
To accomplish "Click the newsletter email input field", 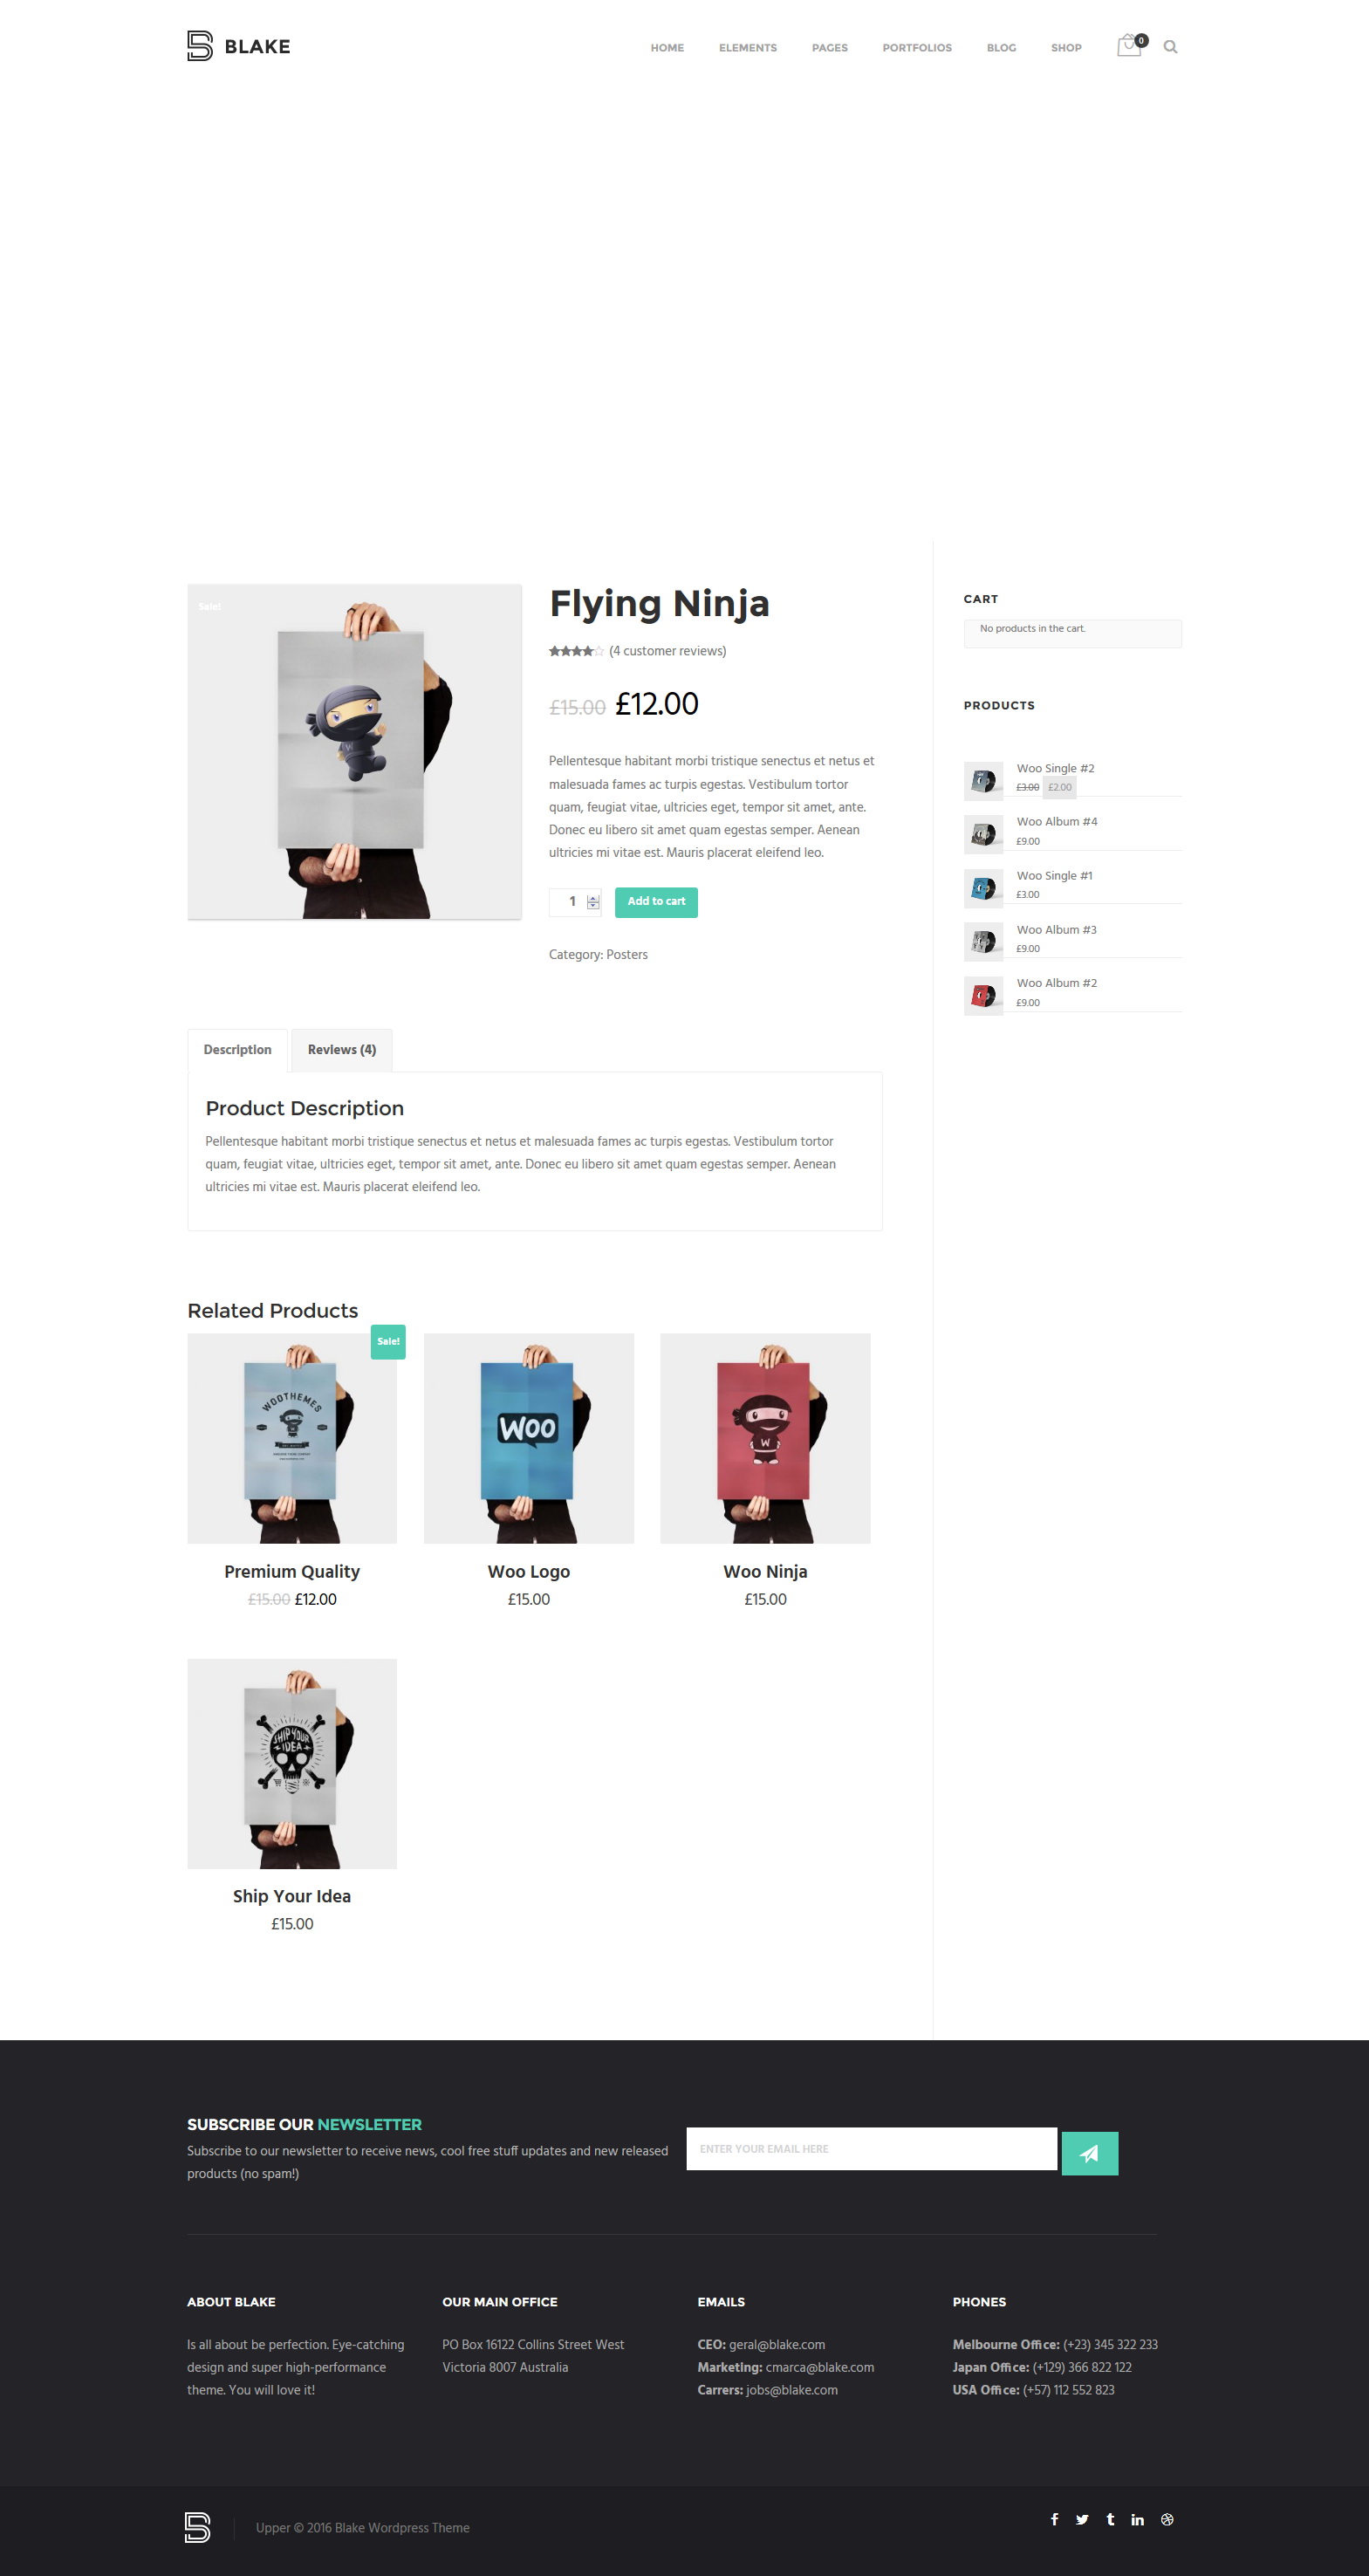I will click(x=871, y=2149).
